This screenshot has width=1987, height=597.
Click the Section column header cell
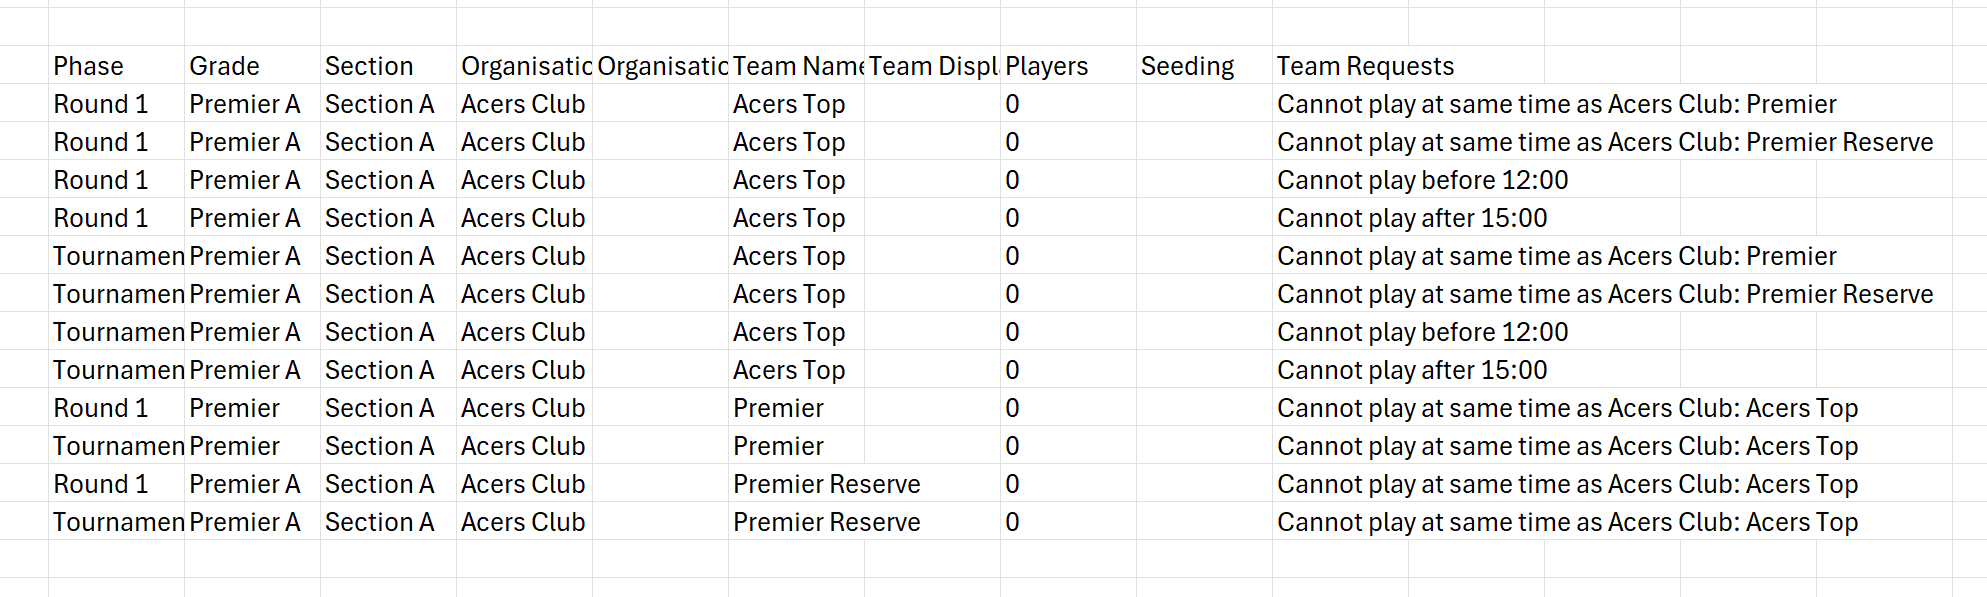pyautogui.click(x=388, y=66)
